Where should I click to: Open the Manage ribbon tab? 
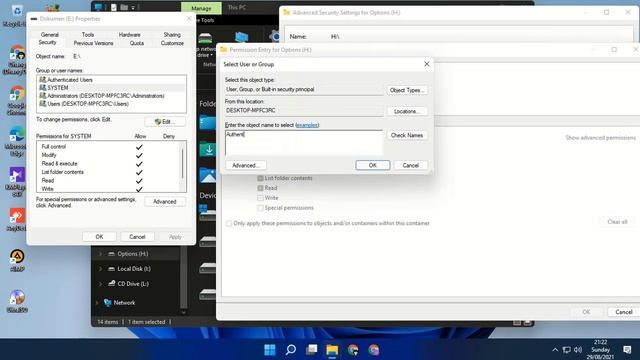point(201,8)
